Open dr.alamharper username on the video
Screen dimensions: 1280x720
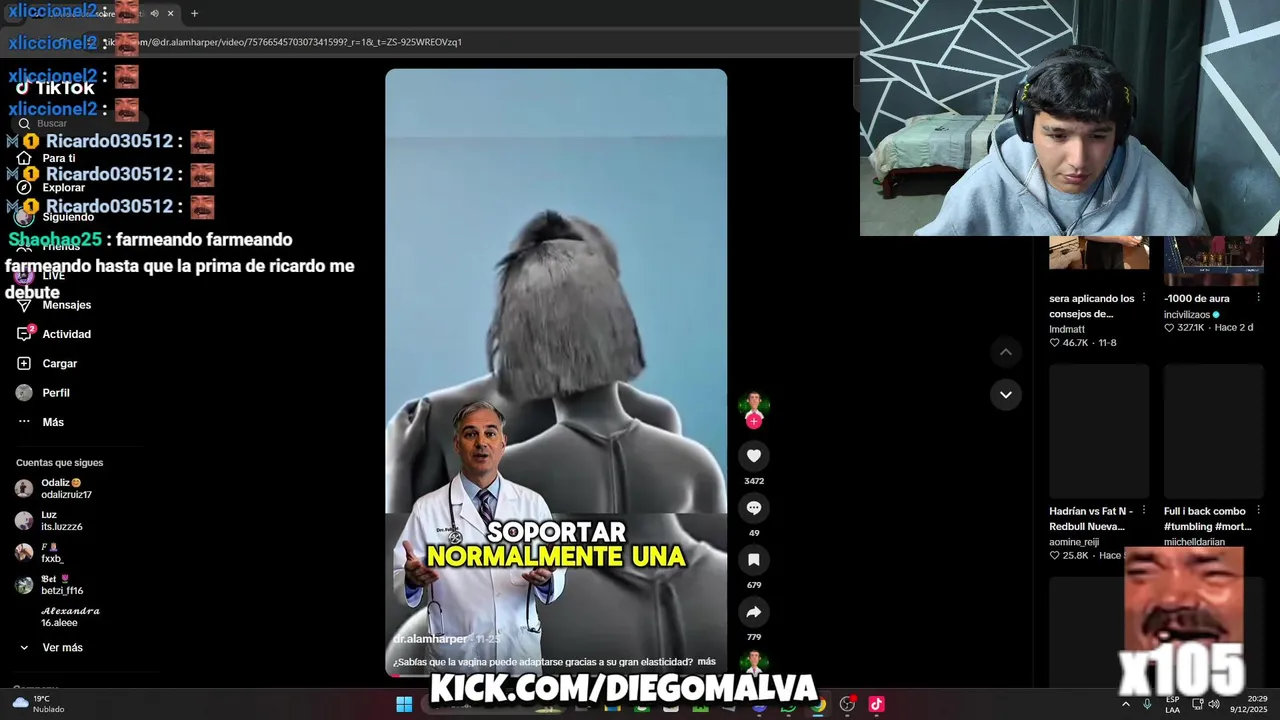[x=430, y=639]
